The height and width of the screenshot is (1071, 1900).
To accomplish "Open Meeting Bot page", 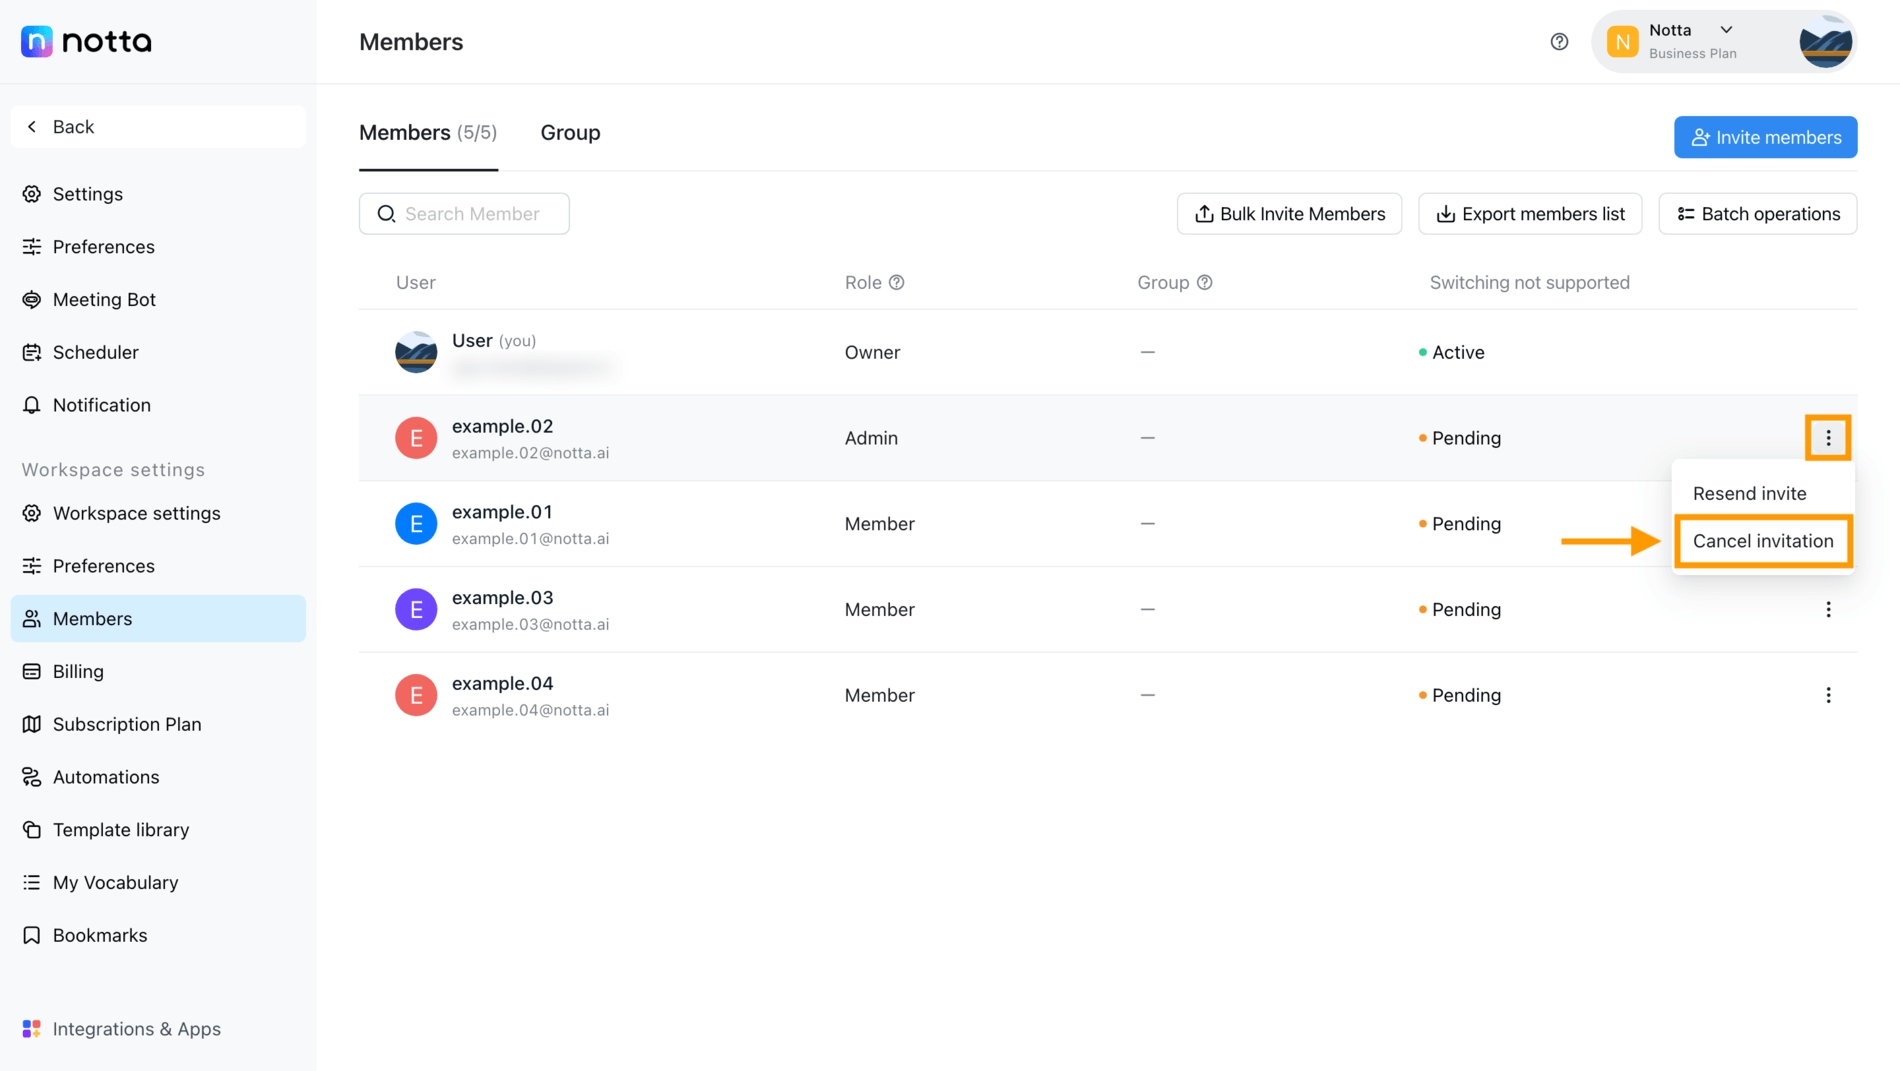I will coord(158,300).
